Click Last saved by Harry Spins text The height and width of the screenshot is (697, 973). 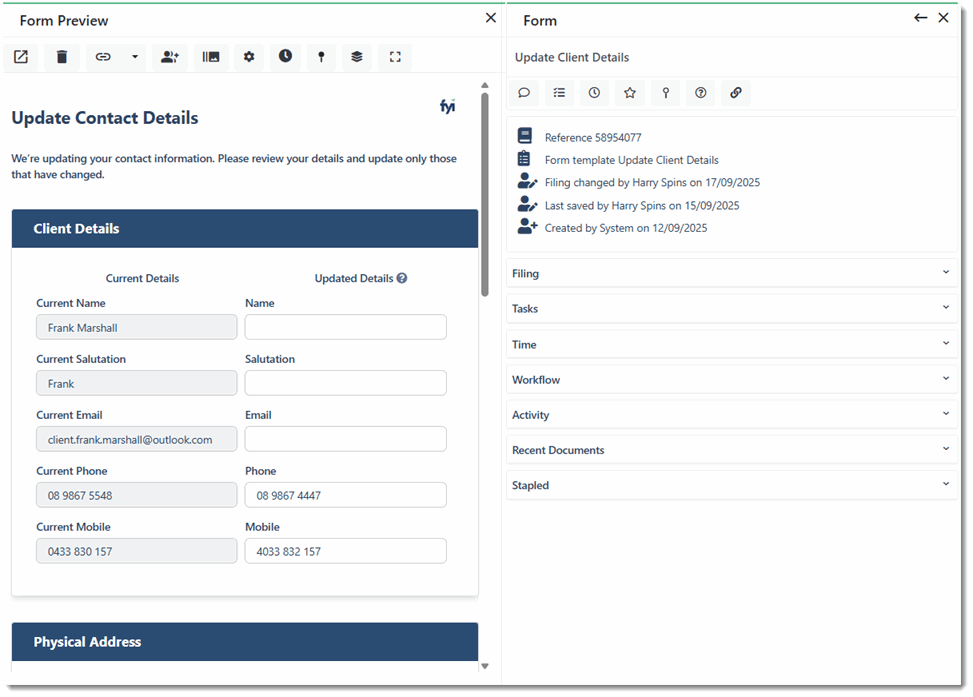(642, 205)
